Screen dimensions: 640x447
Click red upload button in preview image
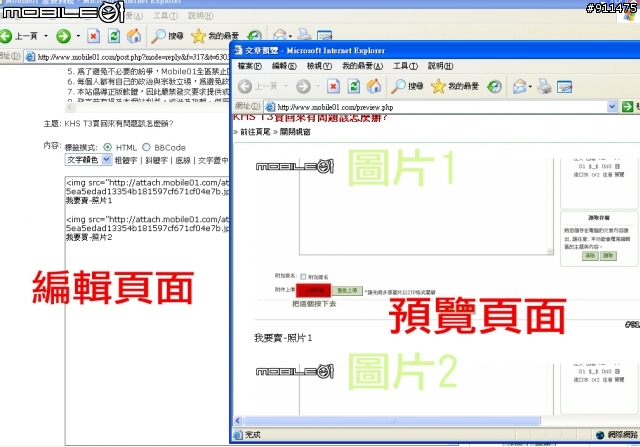[x=313, y=291]
